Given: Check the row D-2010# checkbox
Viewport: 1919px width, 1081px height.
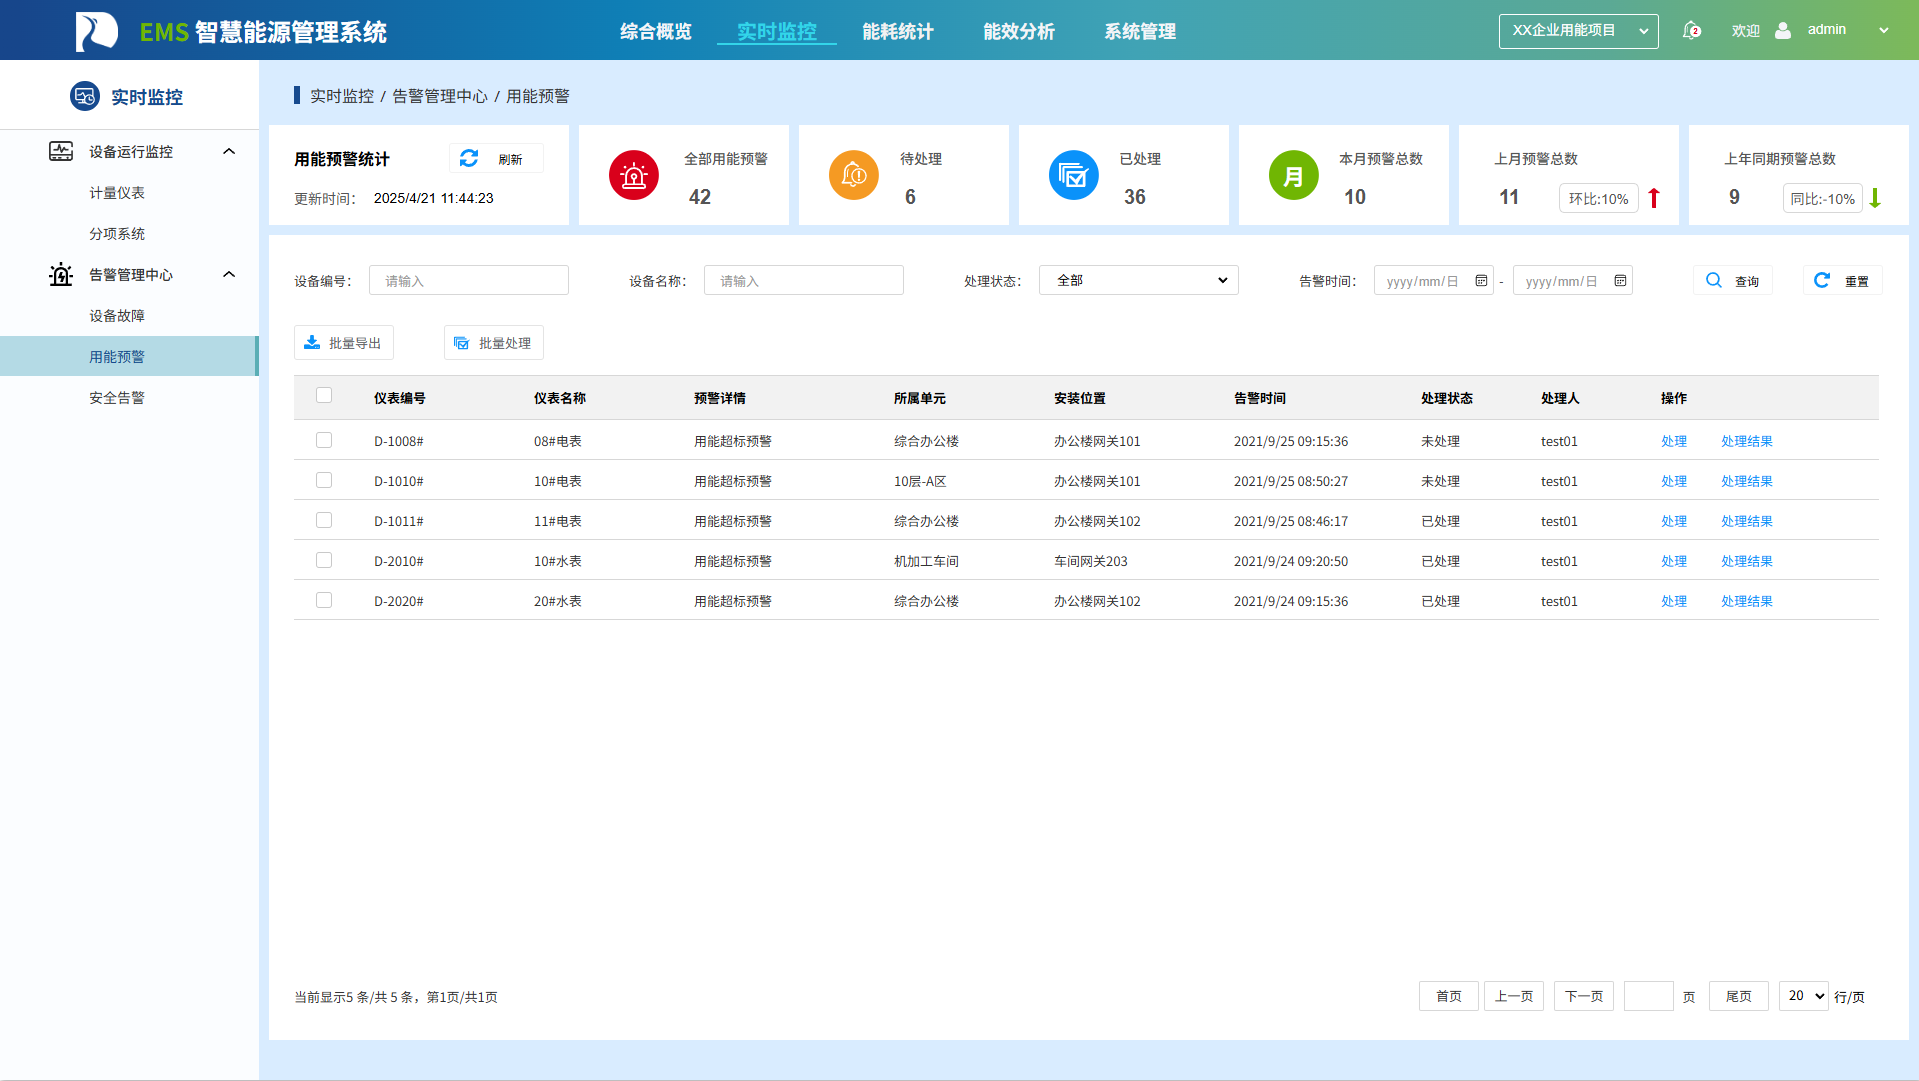Looking at the screenshot, I should (x=324, y=560).
